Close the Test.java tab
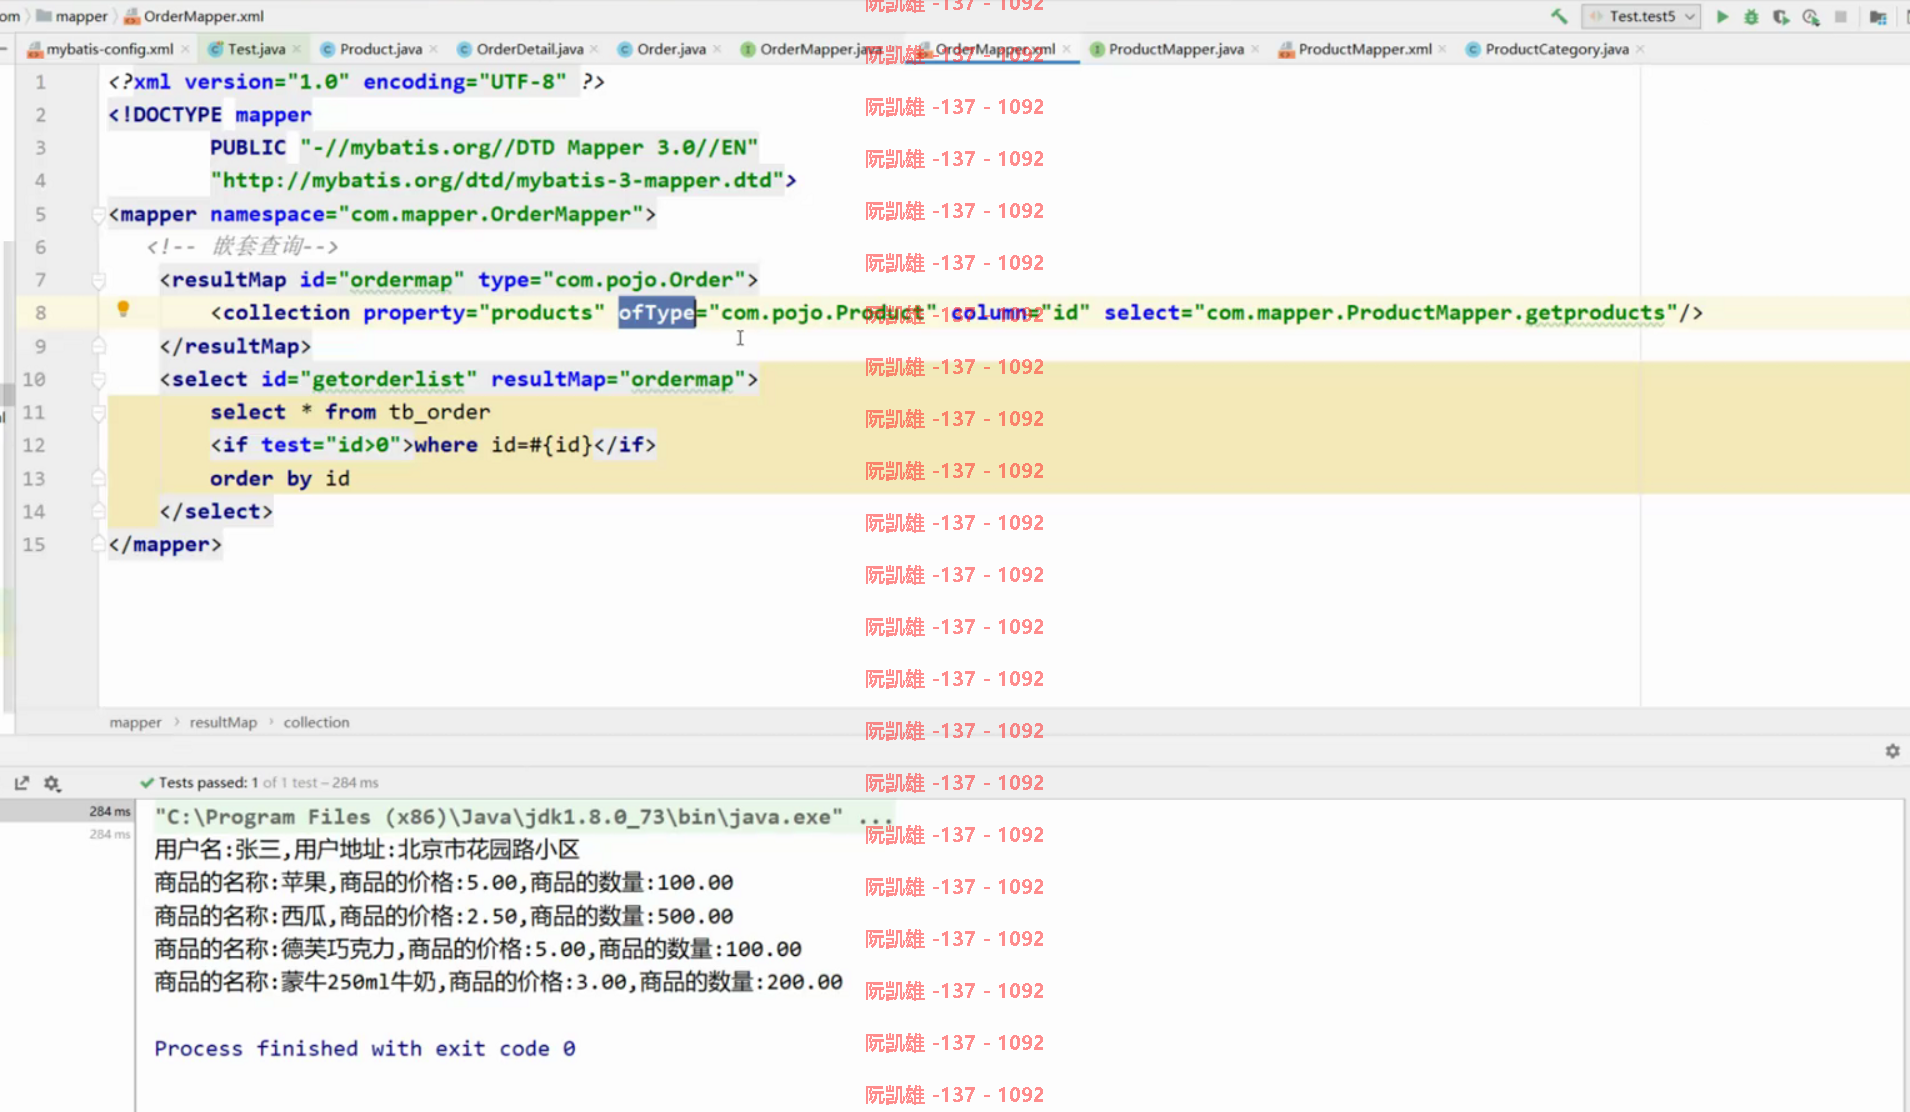The width and height of the screenshot is (1910, 1112). tap(297, 49)
